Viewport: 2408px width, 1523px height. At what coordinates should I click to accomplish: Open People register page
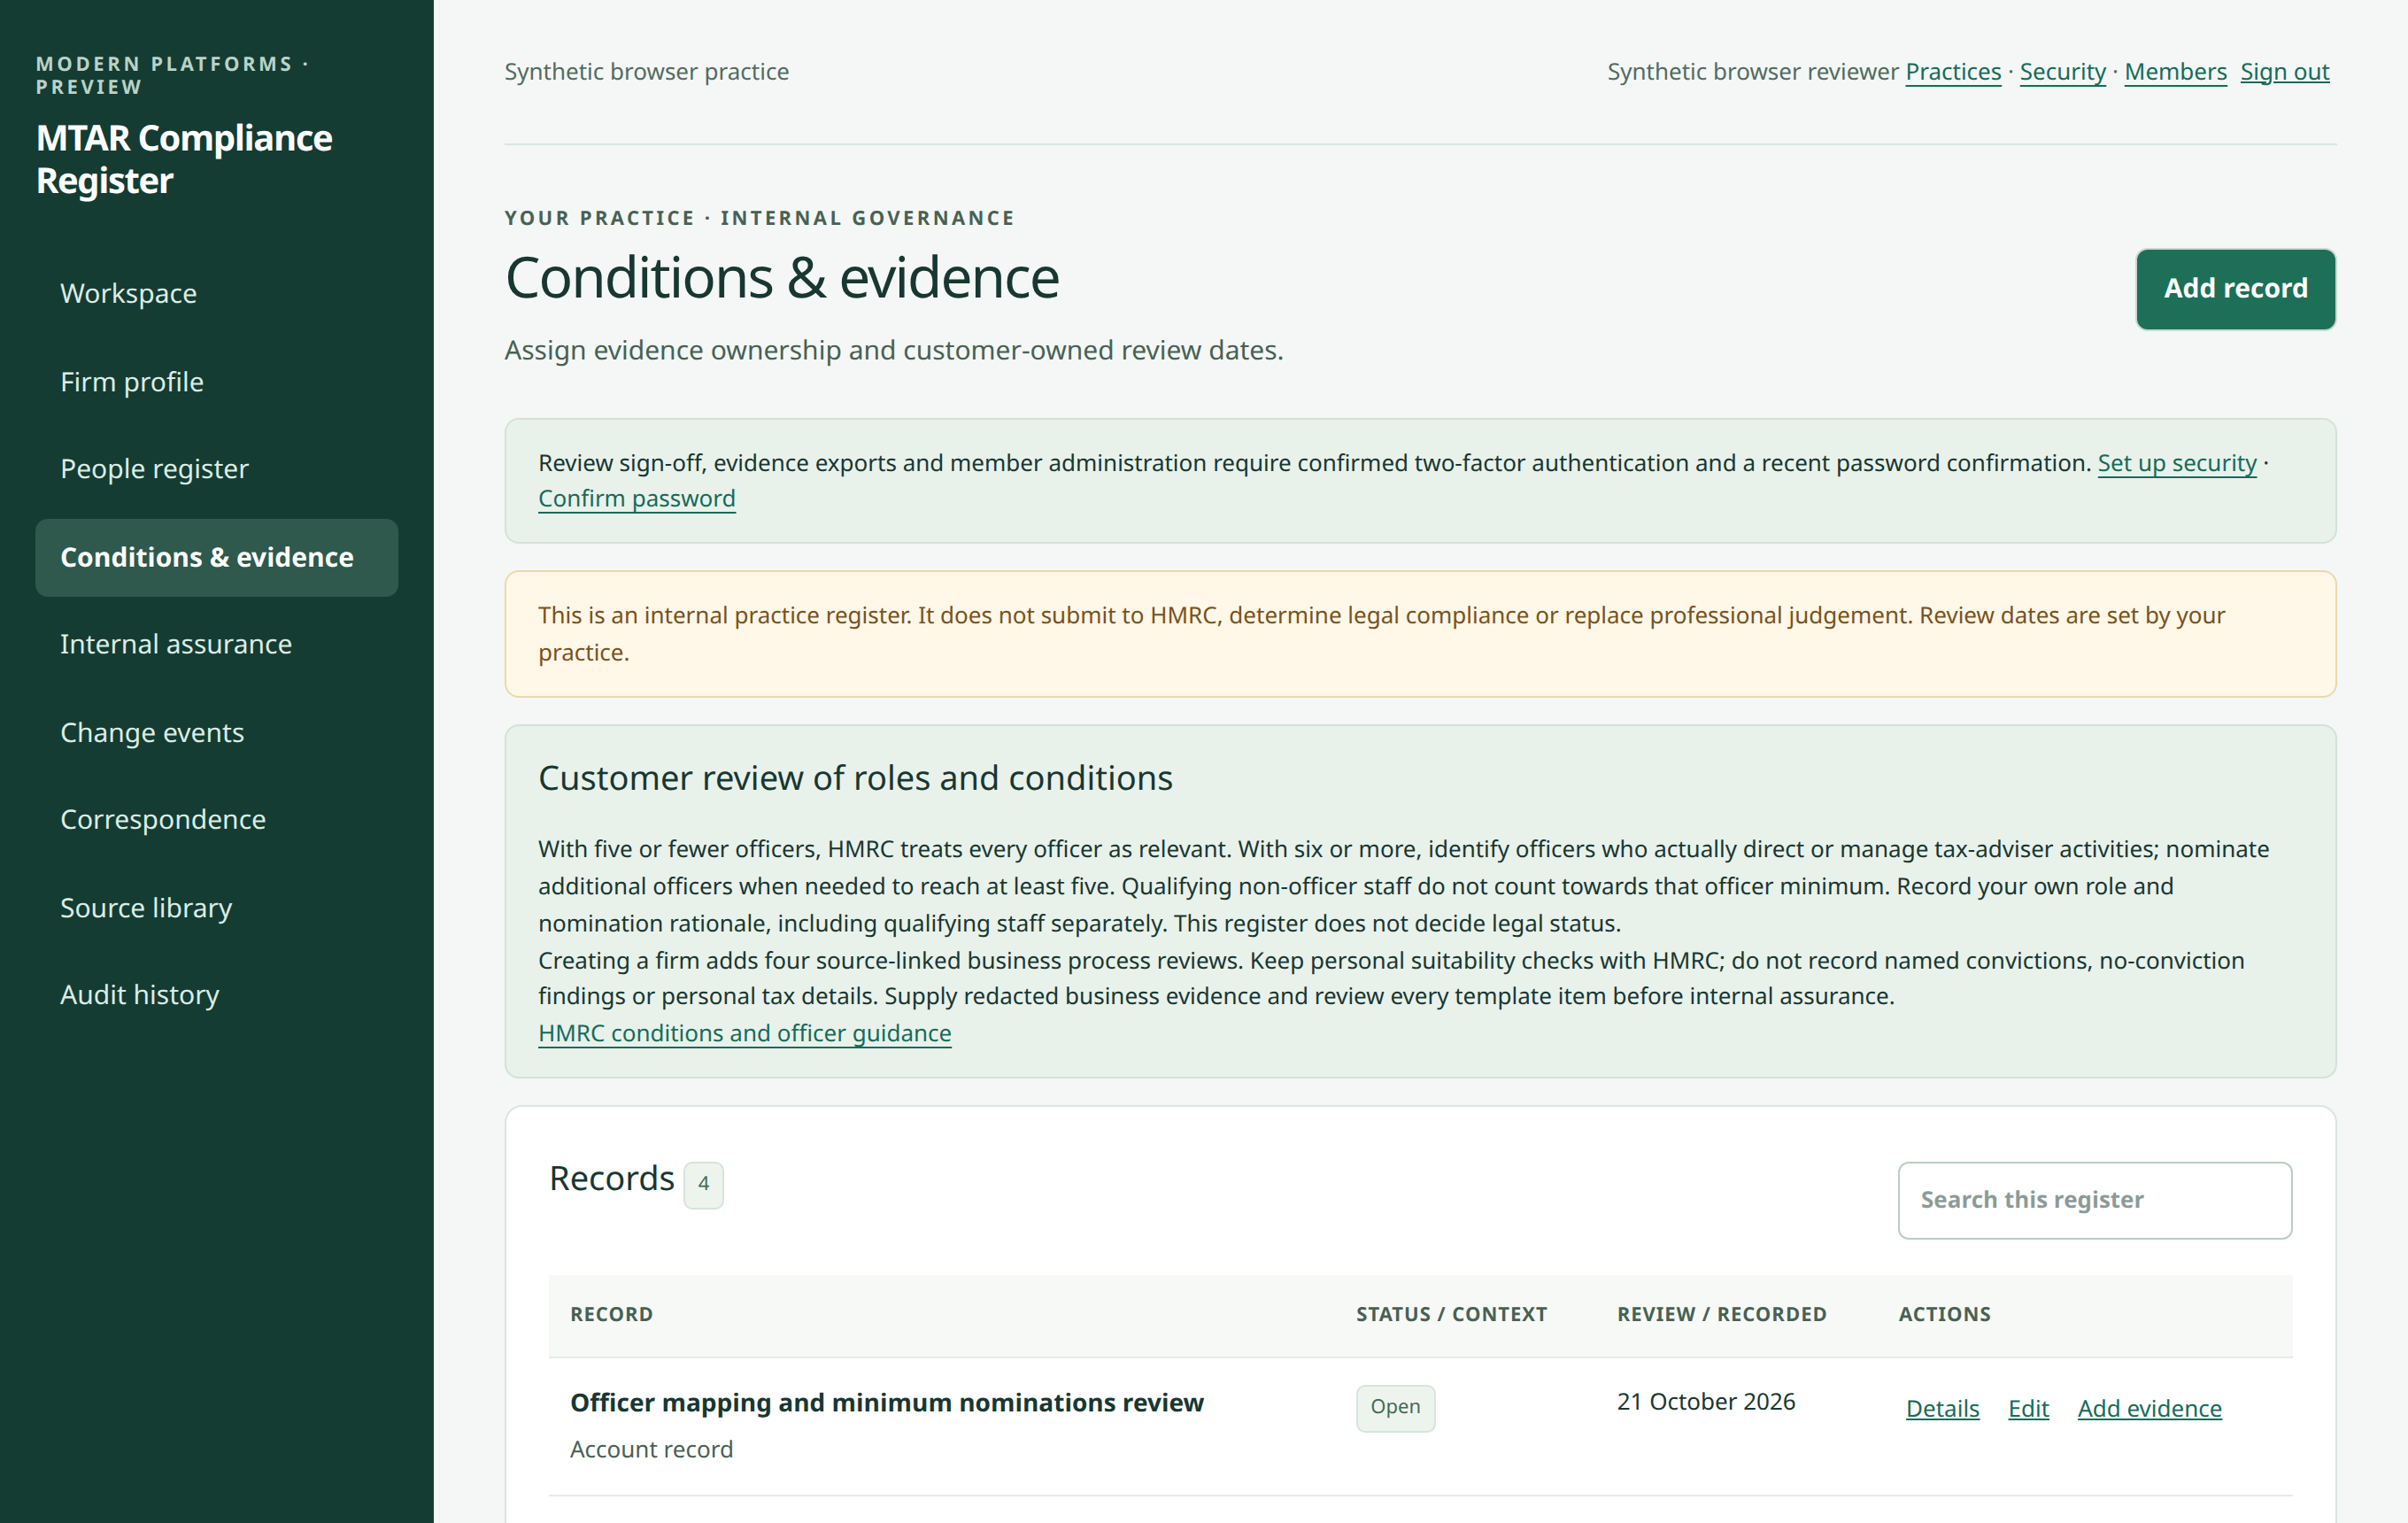tap(216, 469)
